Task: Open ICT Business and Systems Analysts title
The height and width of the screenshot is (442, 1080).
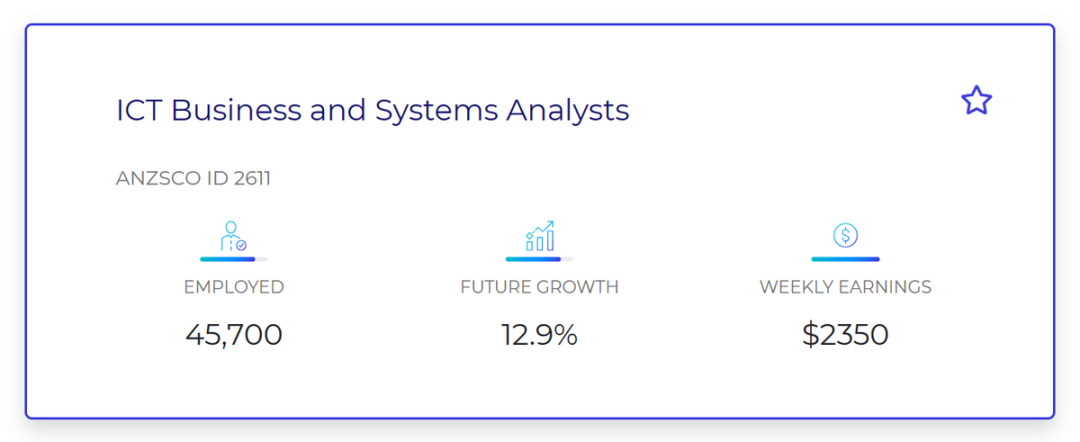Action: point(373,111)
